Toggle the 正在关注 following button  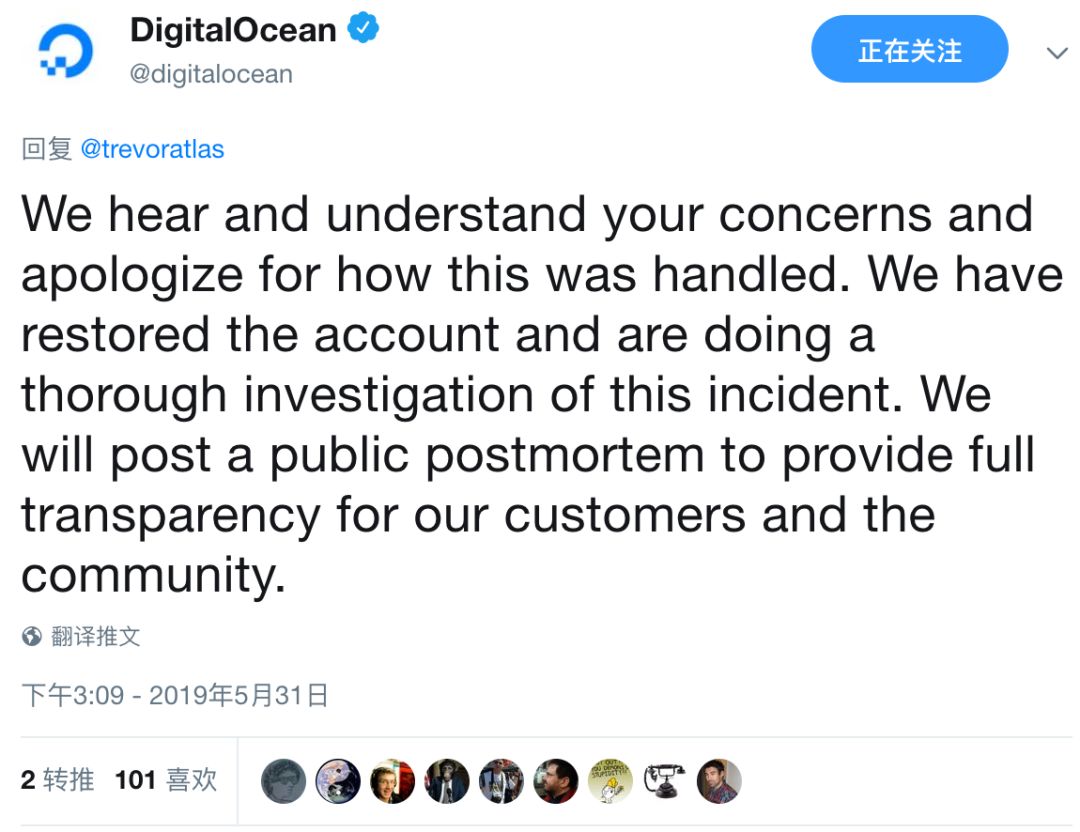point(909,50)
